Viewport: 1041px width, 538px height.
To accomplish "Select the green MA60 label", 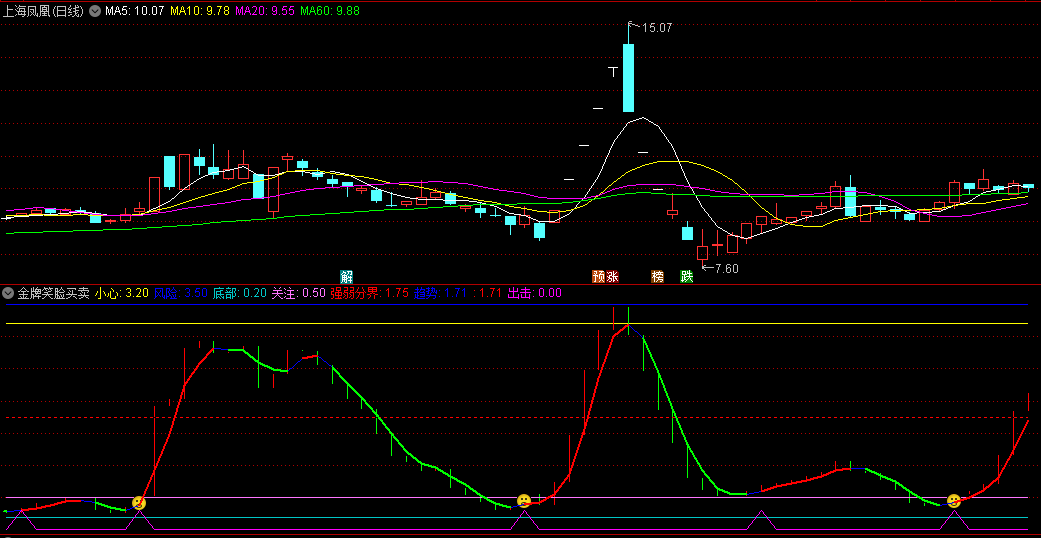I will coord(330,11).
